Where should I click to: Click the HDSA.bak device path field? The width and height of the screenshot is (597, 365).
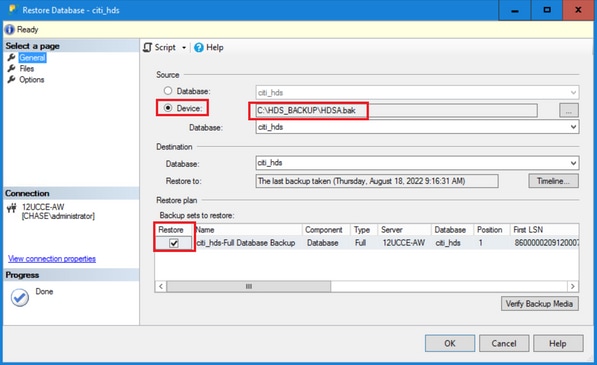coord(396,110)
